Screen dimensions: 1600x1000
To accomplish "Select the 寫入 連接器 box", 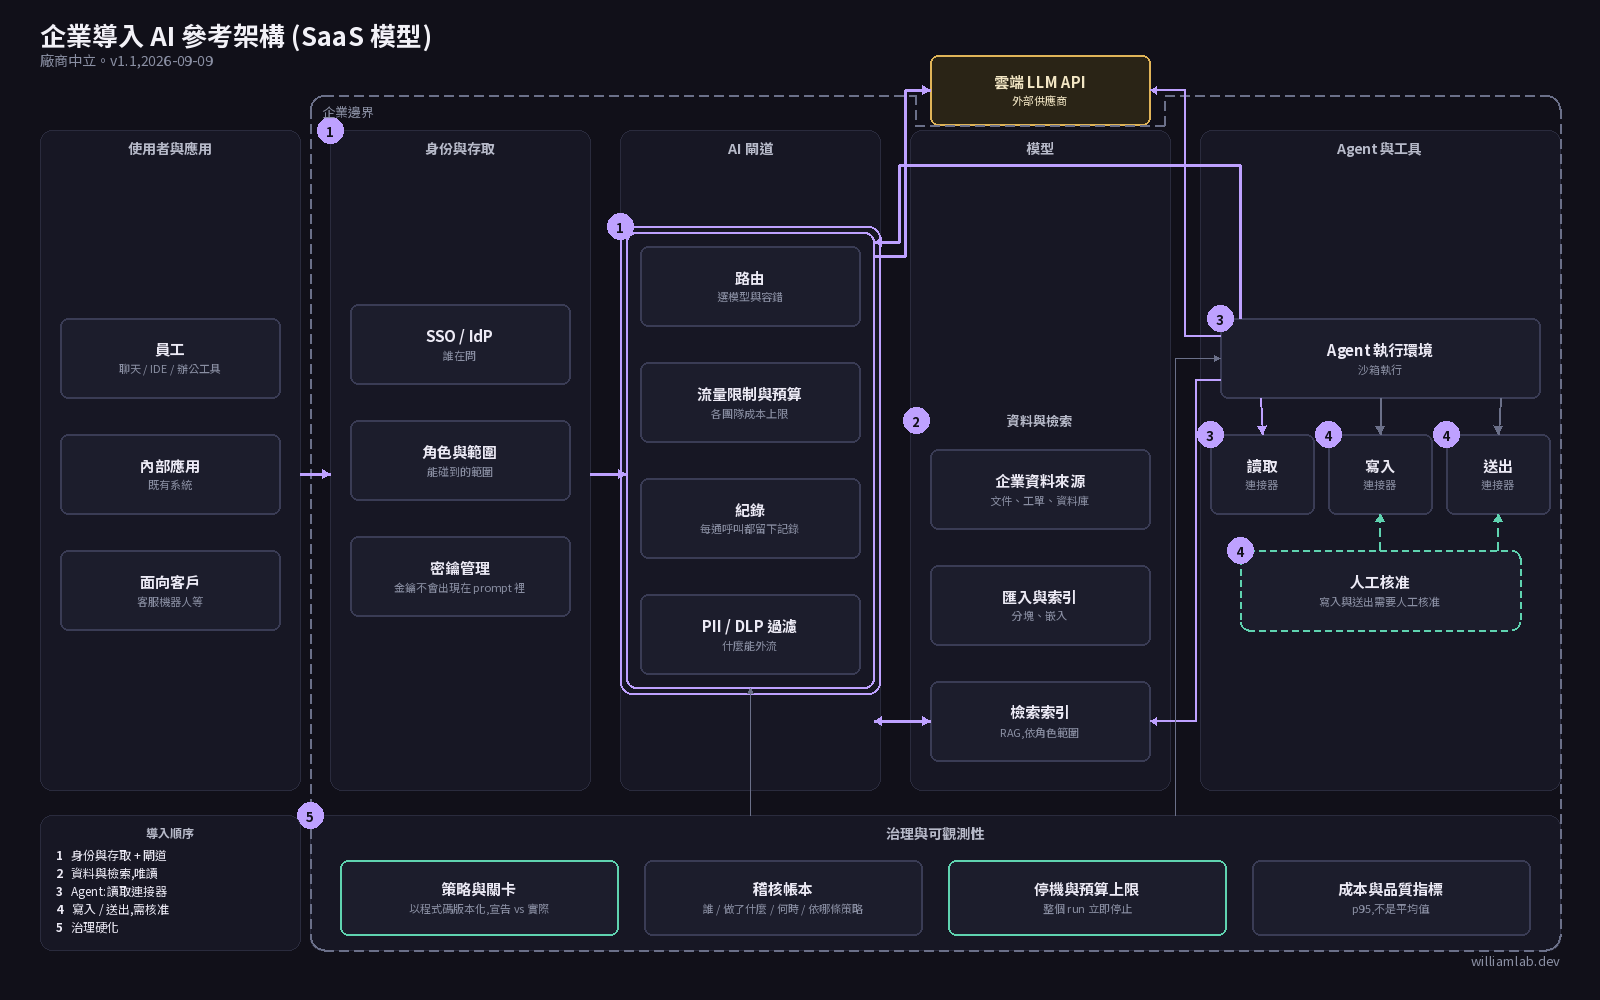I will pos(1380,475).
